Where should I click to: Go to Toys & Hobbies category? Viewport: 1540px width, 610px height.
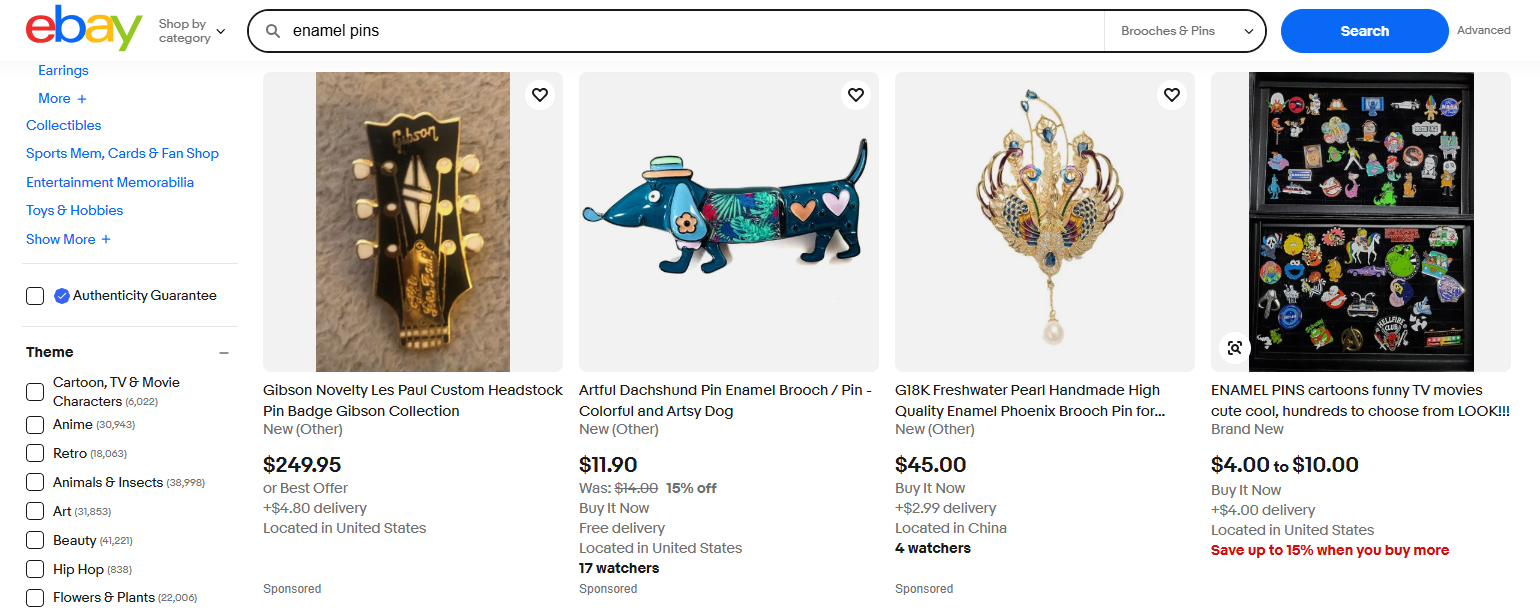point(75,211)
